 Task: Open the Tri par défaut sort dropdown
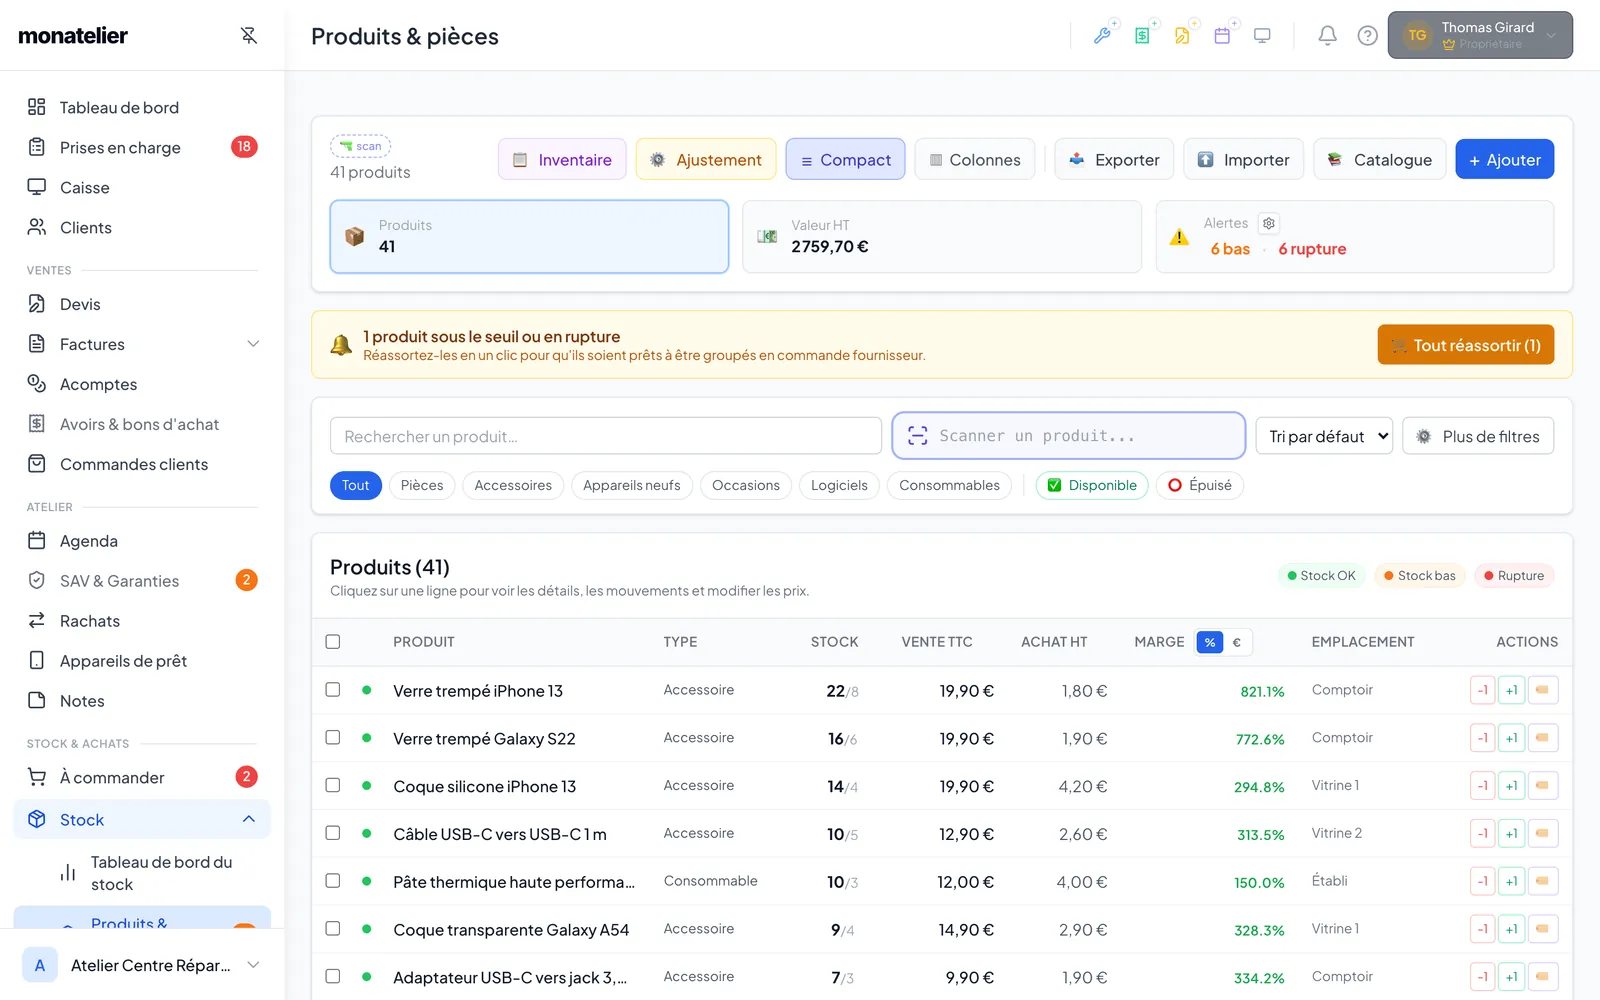pyautogui.click(x=1324, y=436)
